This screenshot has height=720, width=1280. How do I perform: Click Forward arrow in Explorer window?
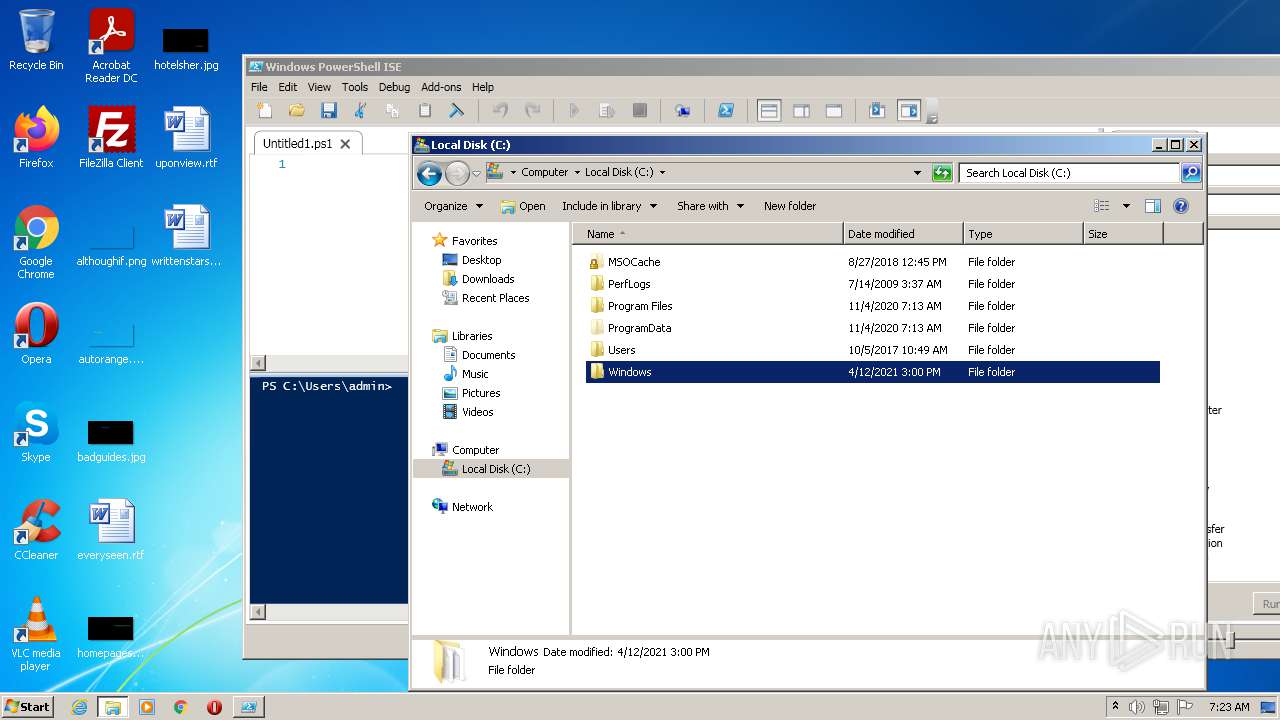pyautogui.click(x=457, y=173)
